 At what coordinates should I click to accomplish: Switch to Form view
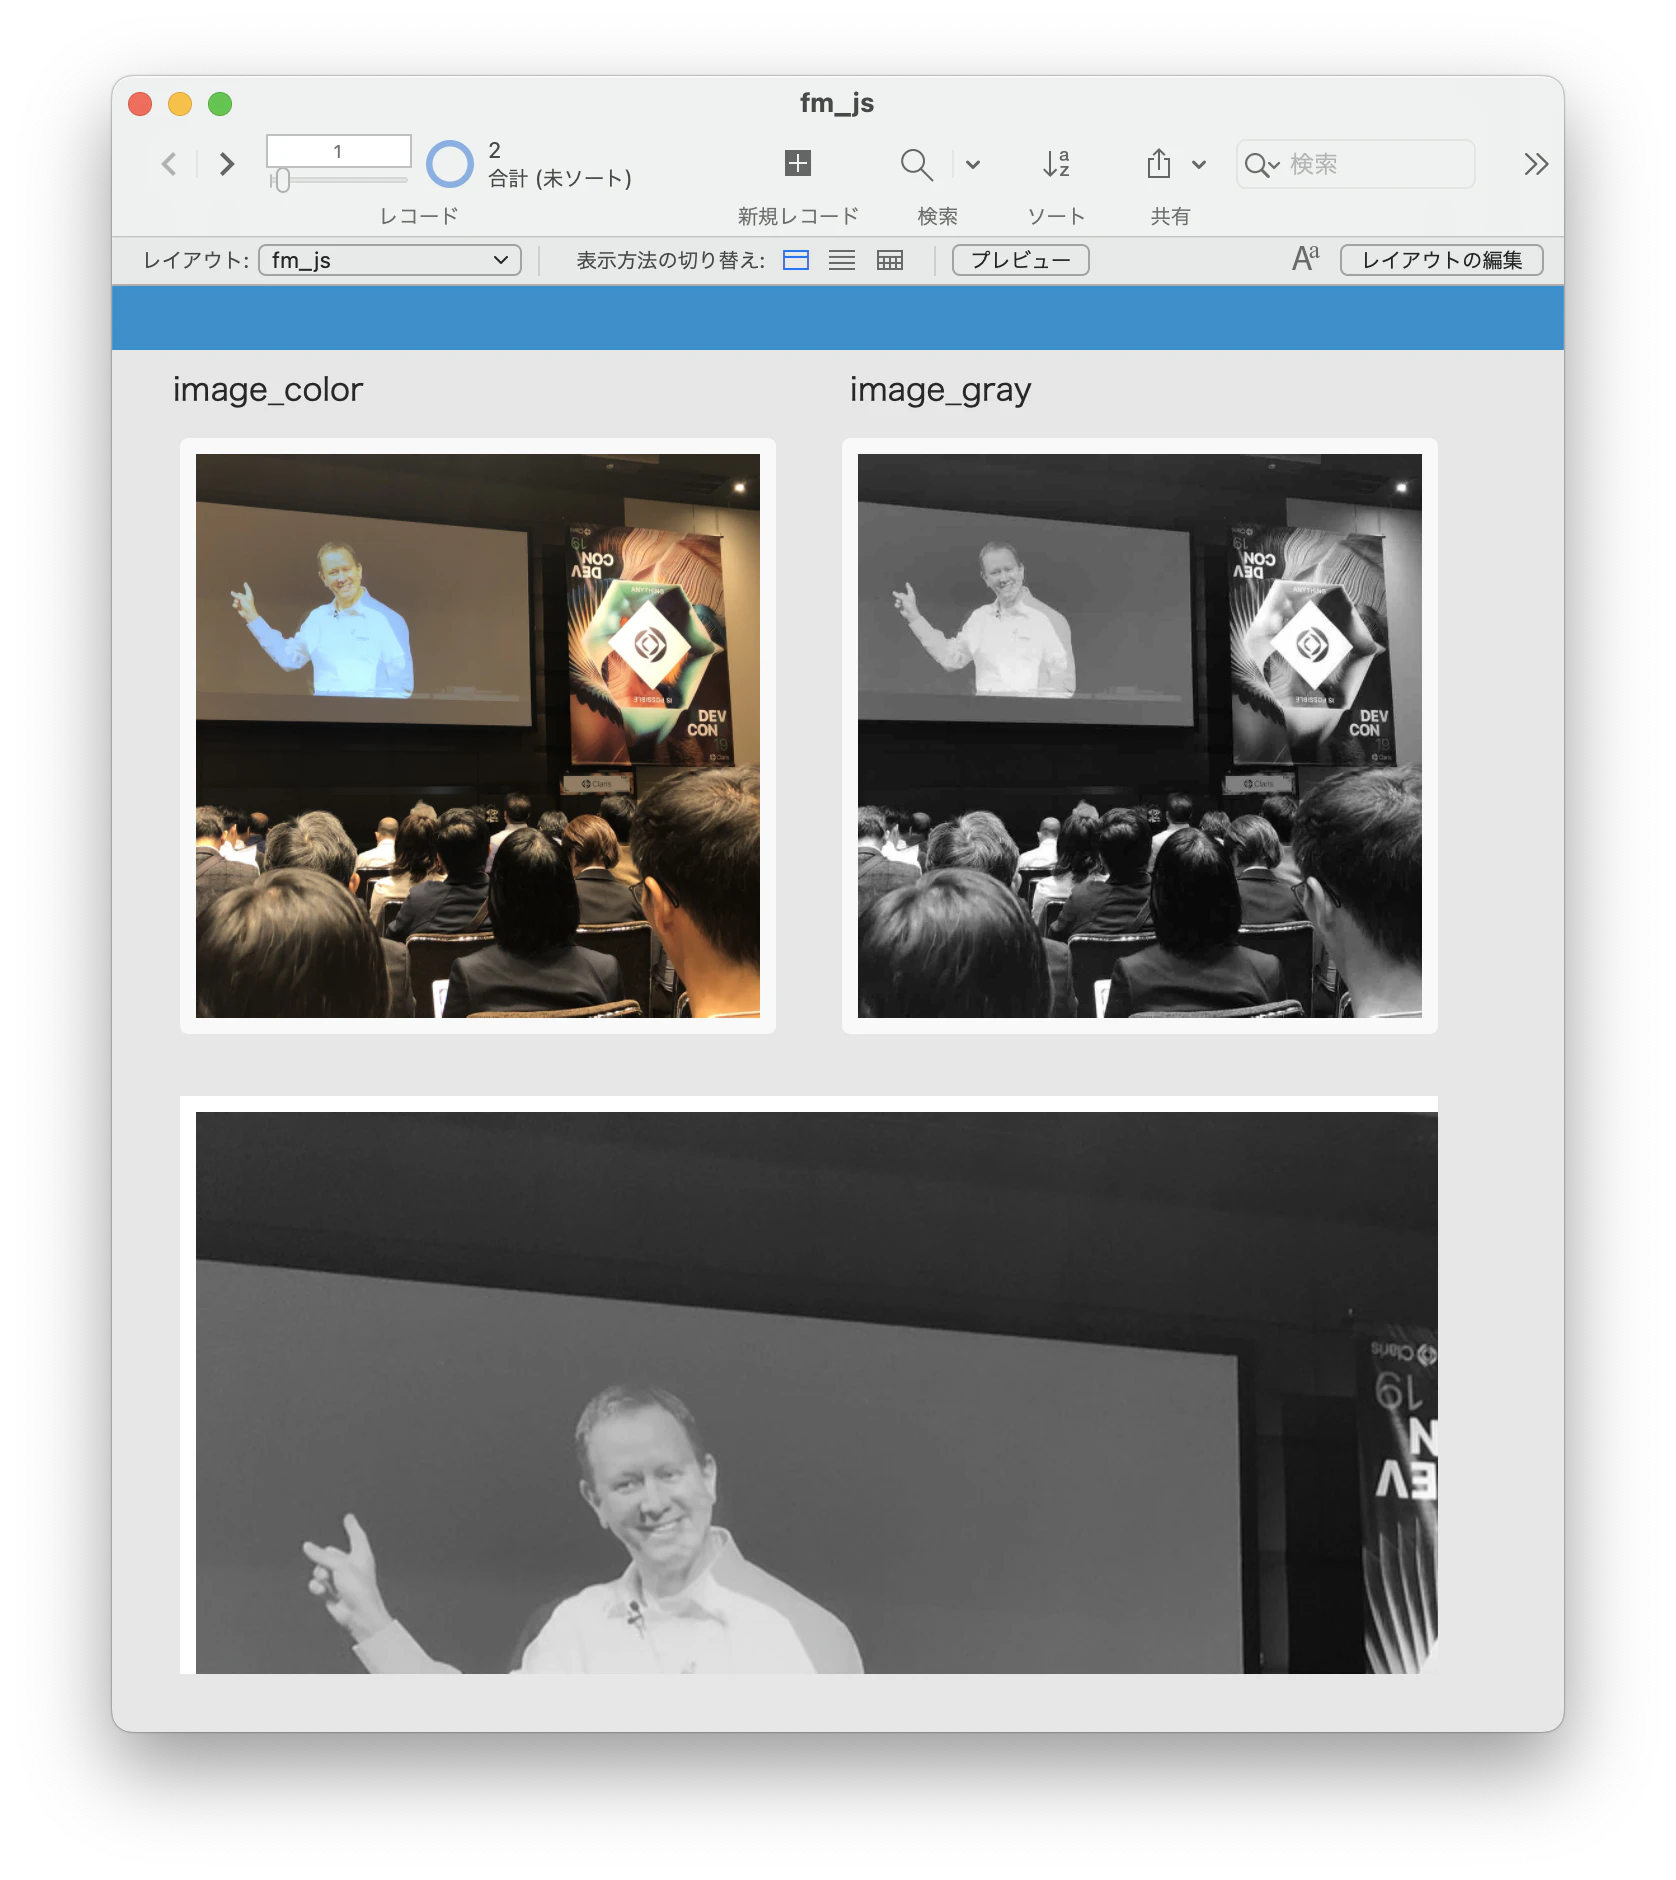pos(796,260)
